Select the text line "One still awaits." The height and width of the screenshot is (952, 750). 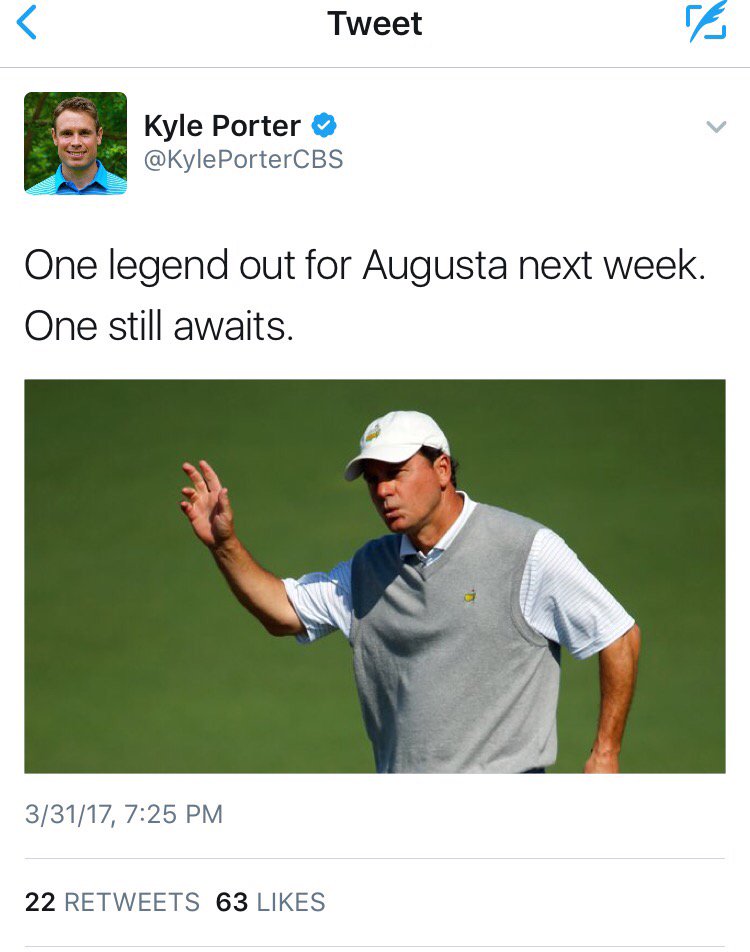click(159, 326)
